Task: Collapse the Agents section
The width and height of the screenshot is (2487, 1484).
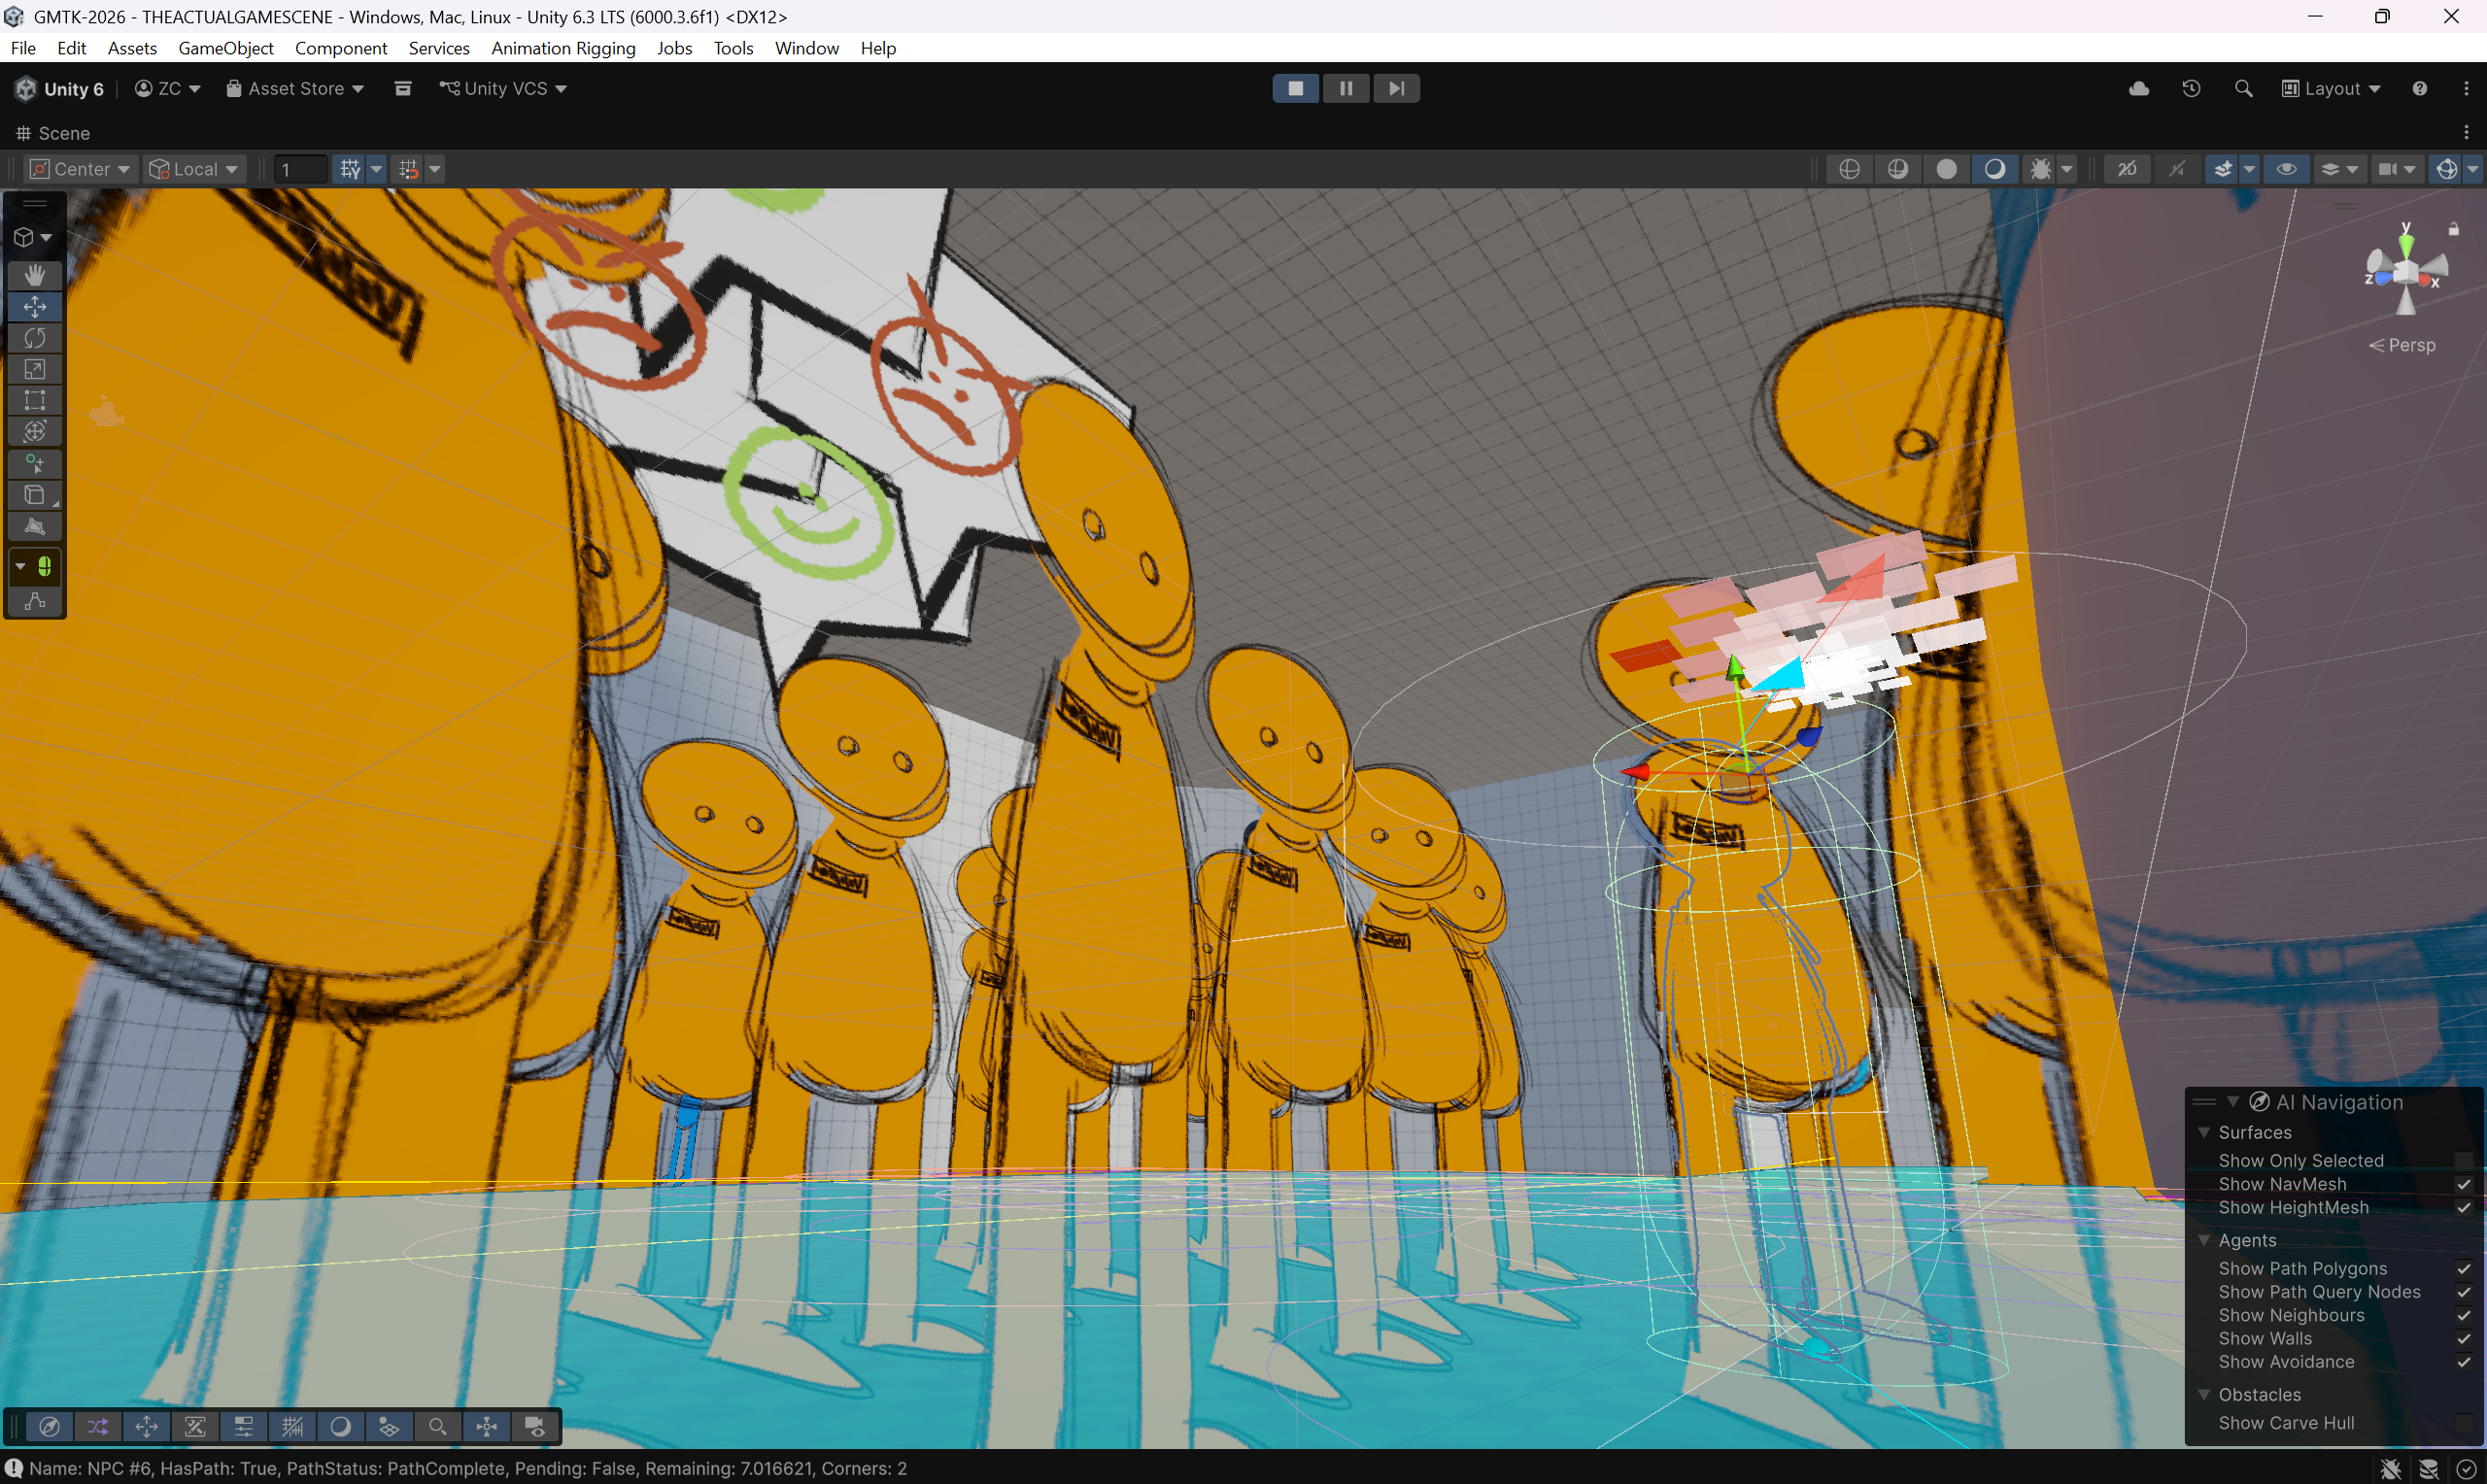Action: (2204, 1241)
